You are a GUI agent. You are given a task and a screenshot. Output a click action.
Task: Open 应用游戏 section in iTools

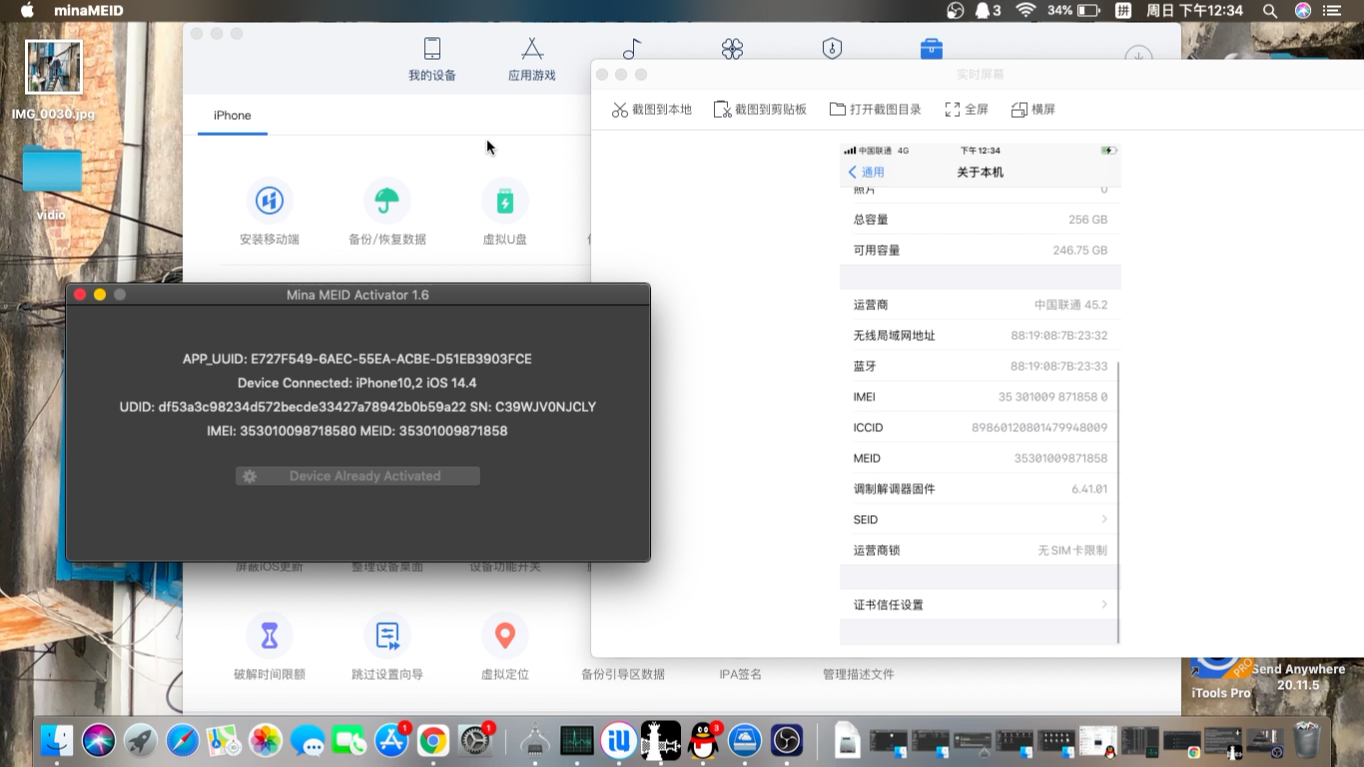point(532,59)
